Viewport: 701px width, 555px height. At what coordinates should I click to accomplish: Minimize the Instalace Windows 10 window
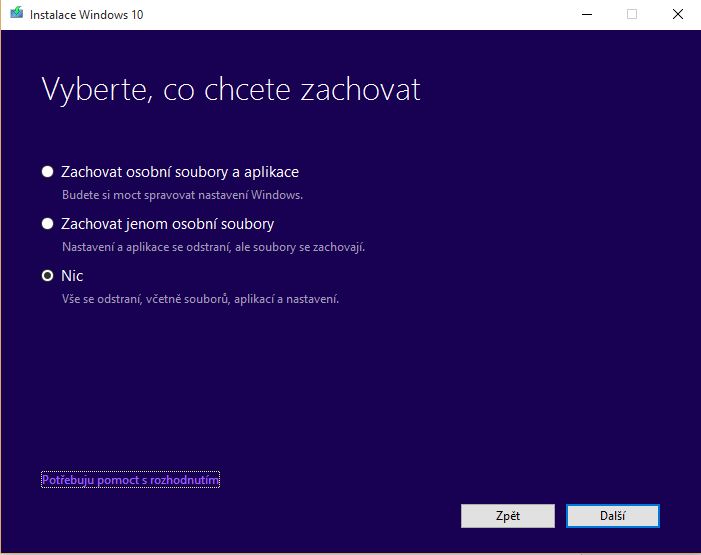587,14
